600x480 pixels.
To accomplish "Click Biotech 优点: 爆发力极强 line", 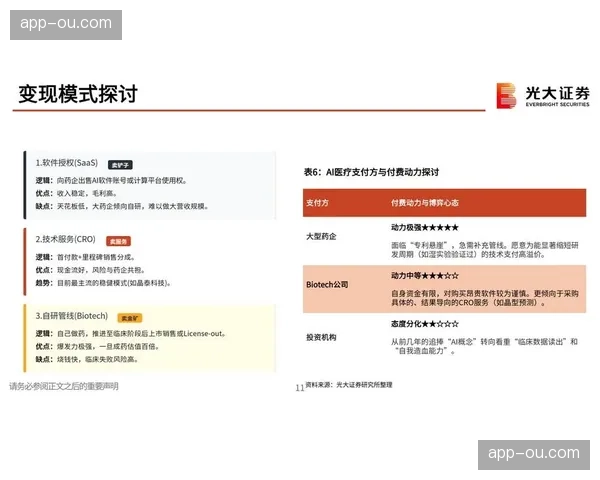I will coord(97,347).
